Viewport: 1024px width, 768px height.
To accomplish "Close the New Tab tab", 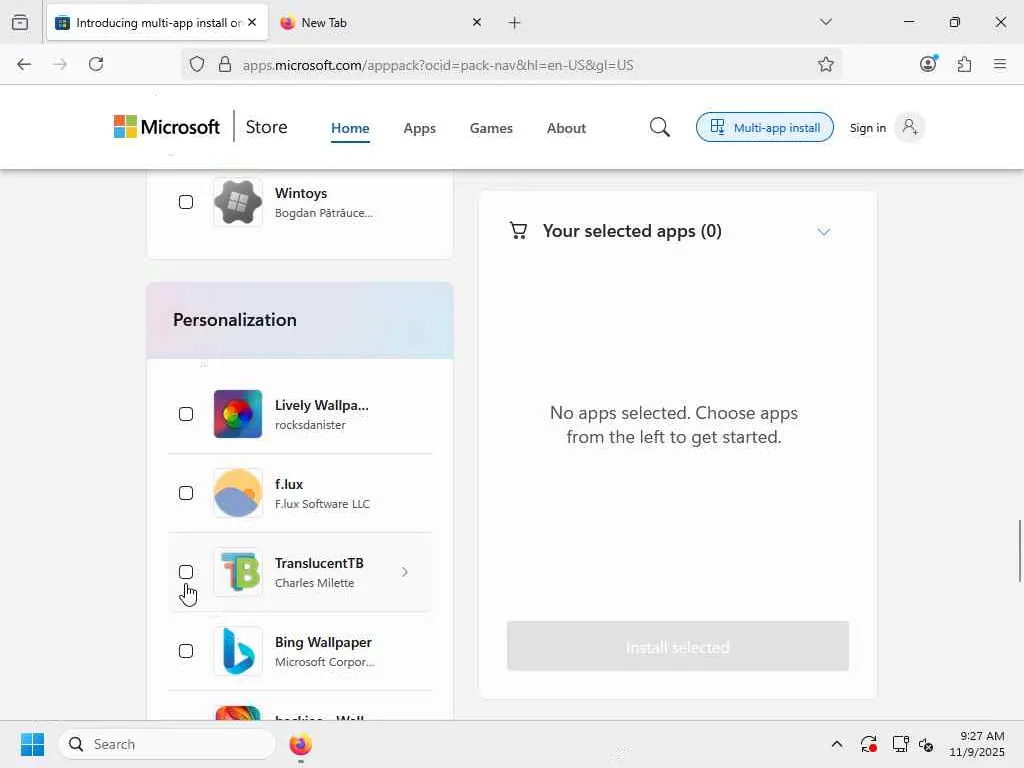I will [477, 23].
